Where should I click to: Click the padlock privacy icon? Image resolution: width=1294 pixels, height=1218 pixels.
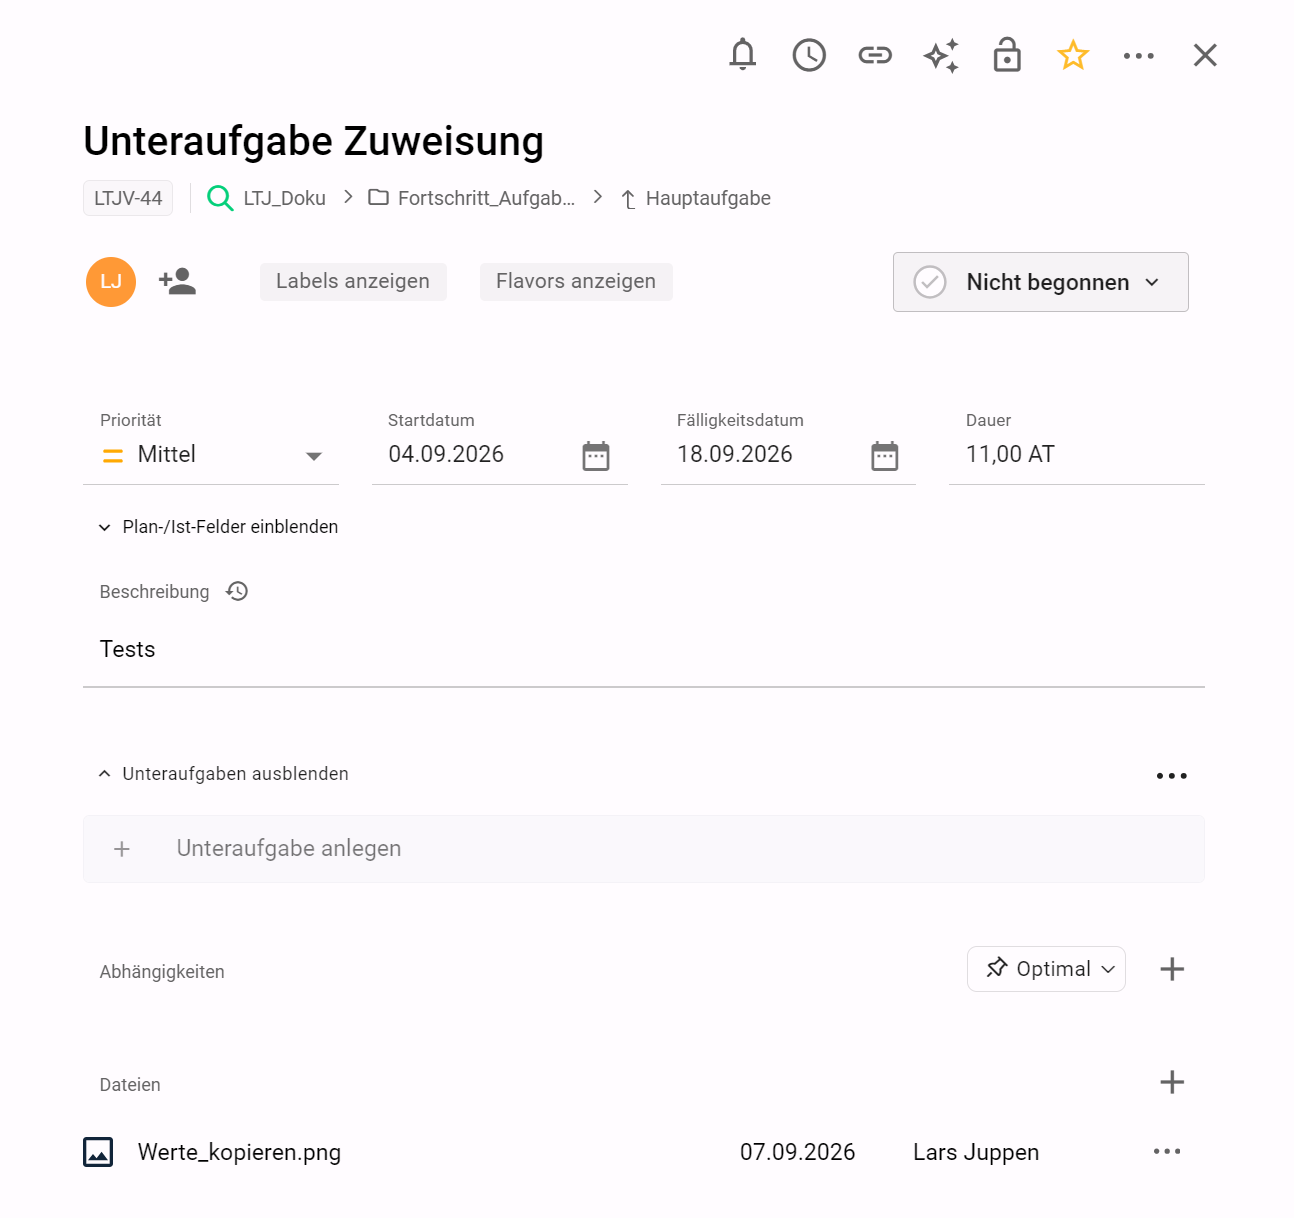click(x=1007, y=55)
